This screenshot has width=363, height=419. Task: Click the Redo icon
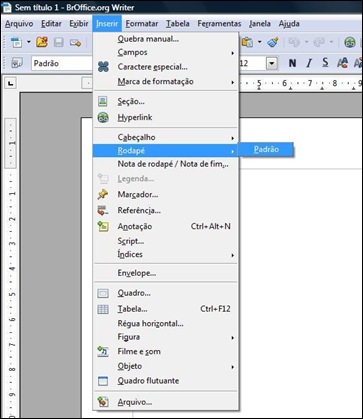click(x=319, y=42)
